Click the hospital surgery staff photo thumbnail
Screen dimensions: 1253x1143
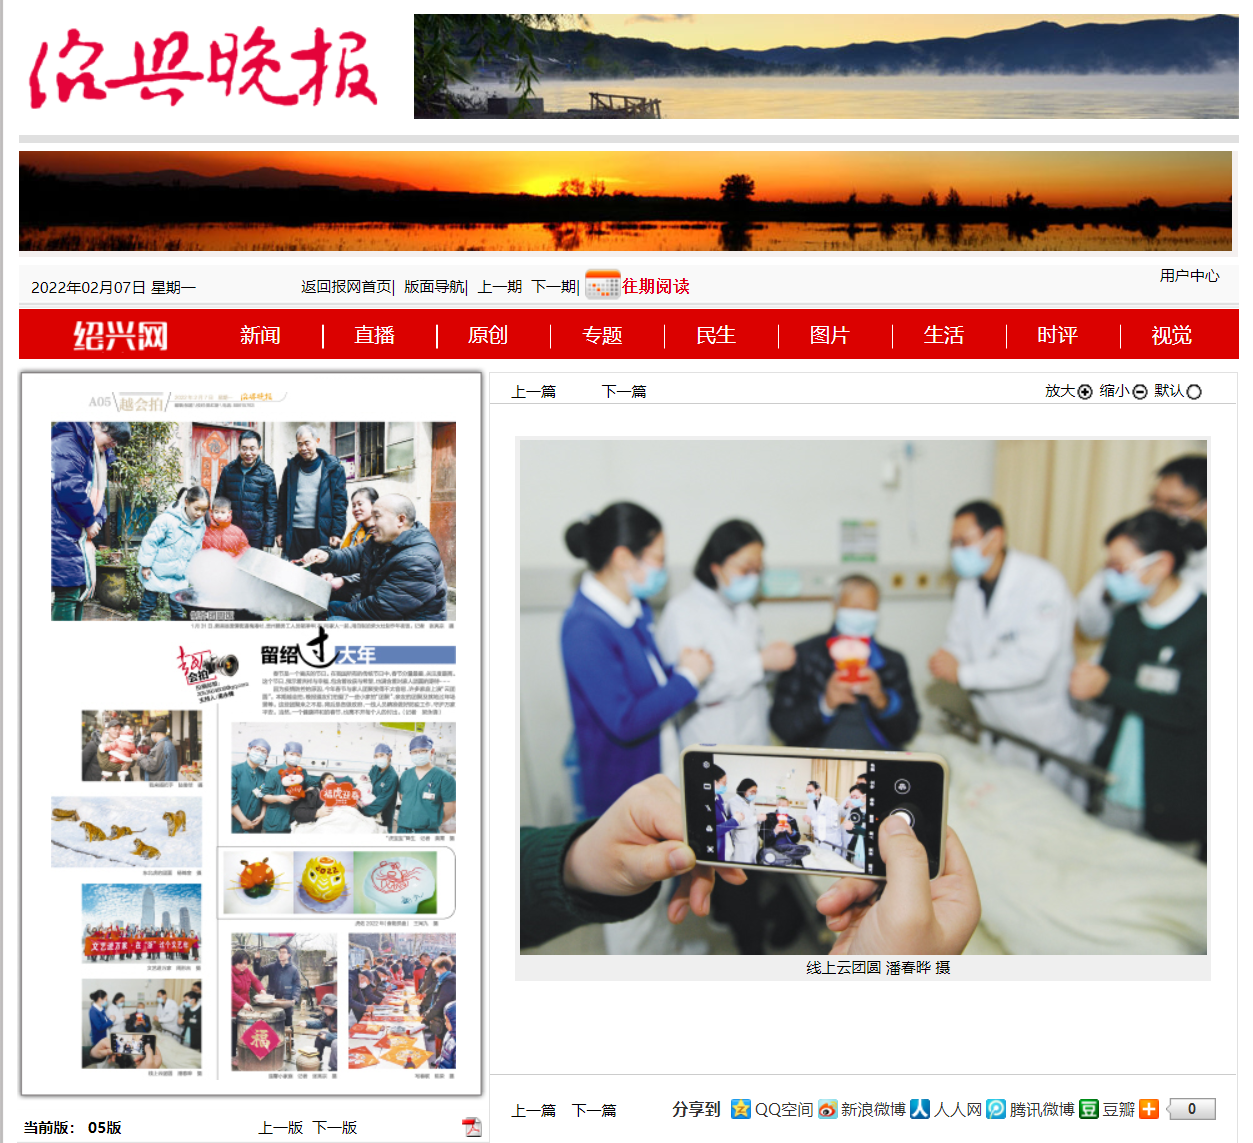343,778
